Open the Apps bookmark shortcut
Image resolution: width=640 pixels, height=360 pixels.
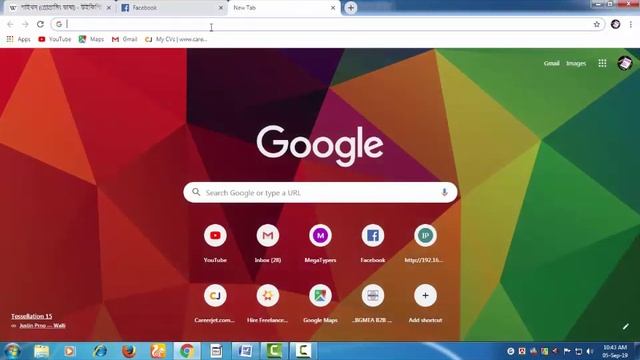[x=18, y=39]
